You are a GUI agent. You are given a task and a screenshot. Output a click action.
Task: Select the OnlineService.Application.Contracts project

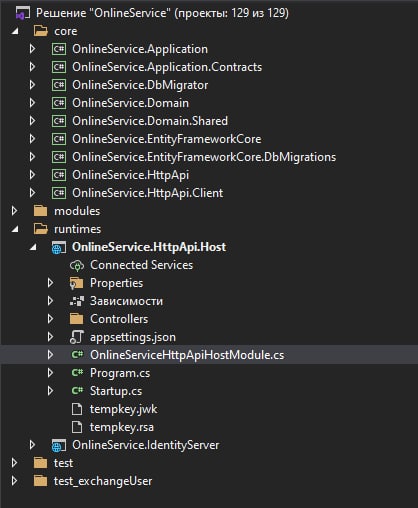coord(167,67)
